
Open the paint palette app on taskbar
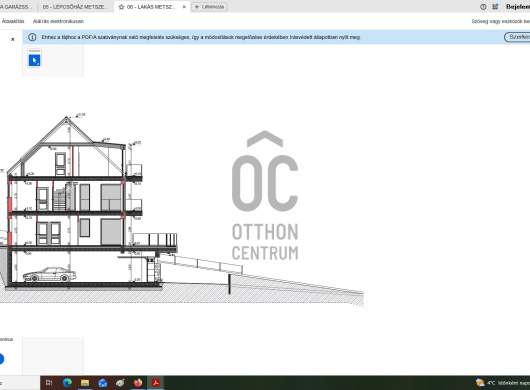pos(120,383)
